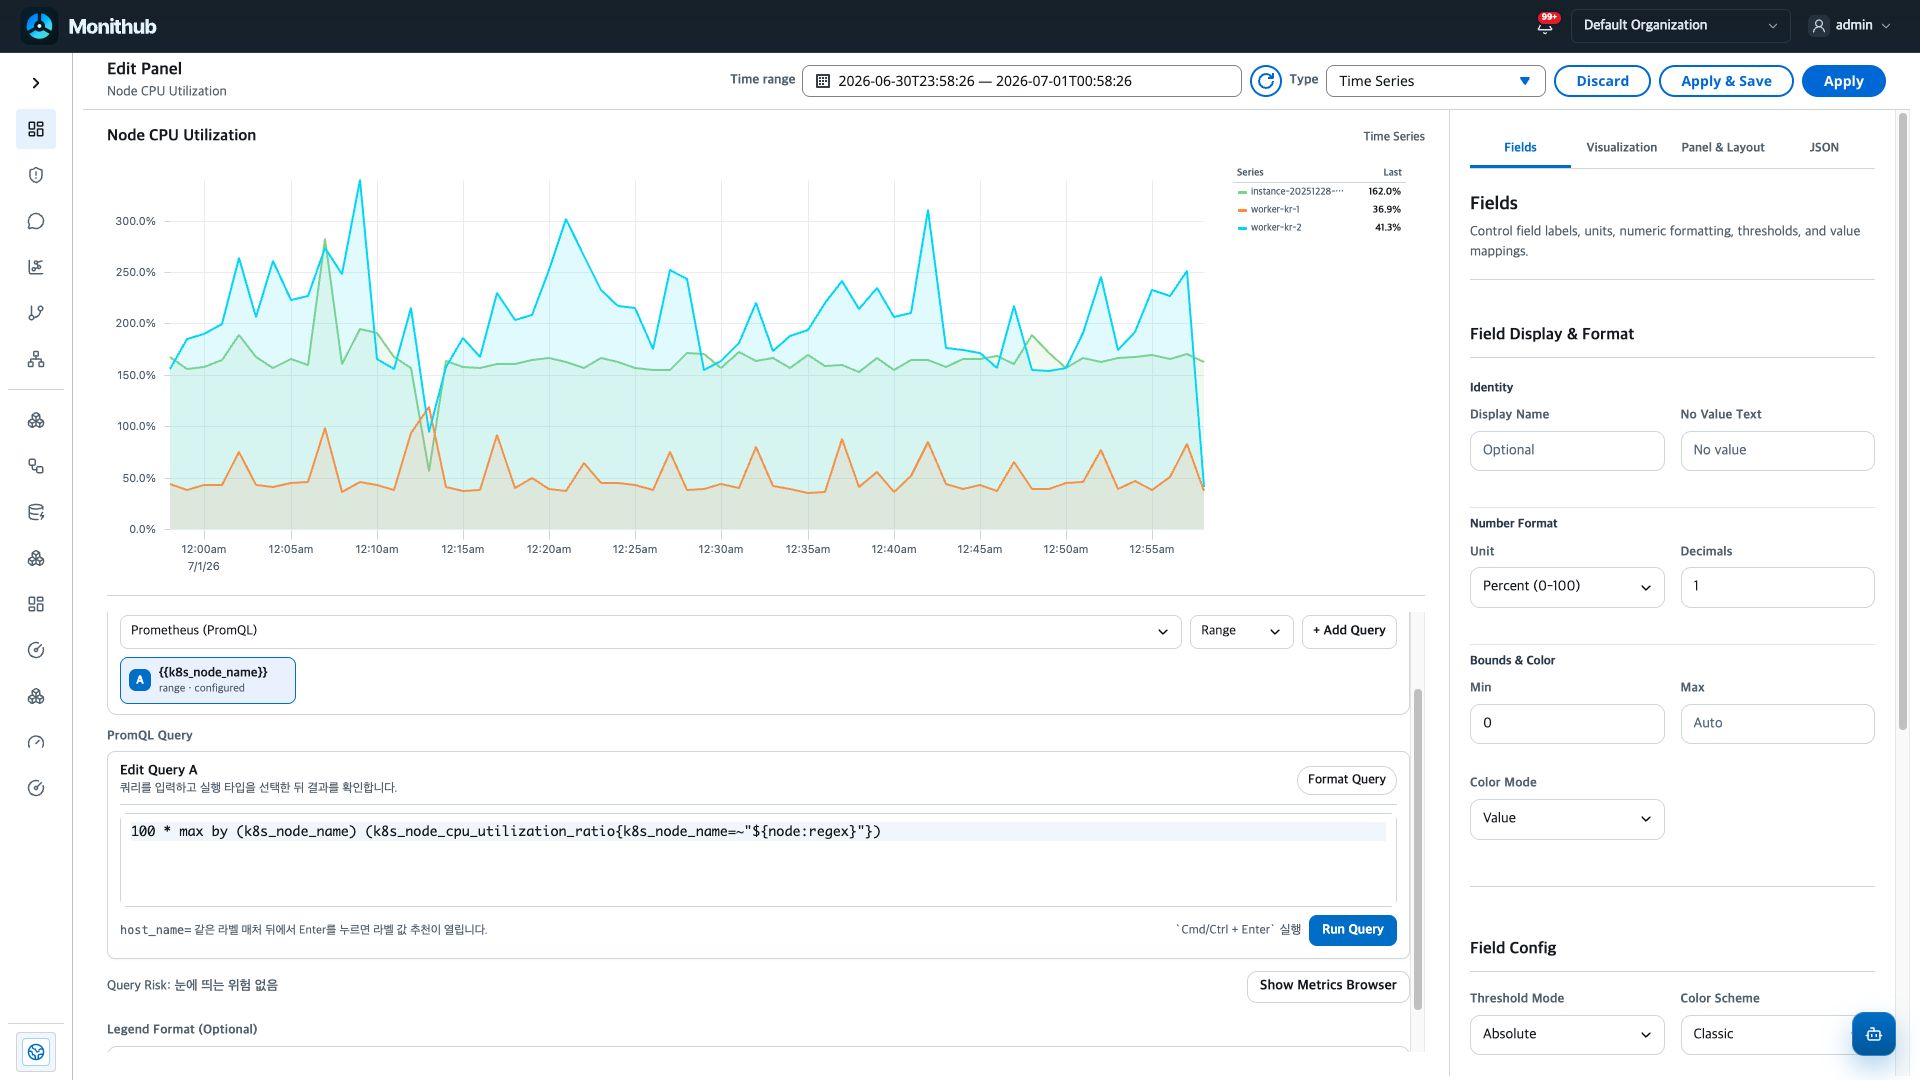
Task: Expand the left sidebar with the chevron
Action: [x=36, y=83]
